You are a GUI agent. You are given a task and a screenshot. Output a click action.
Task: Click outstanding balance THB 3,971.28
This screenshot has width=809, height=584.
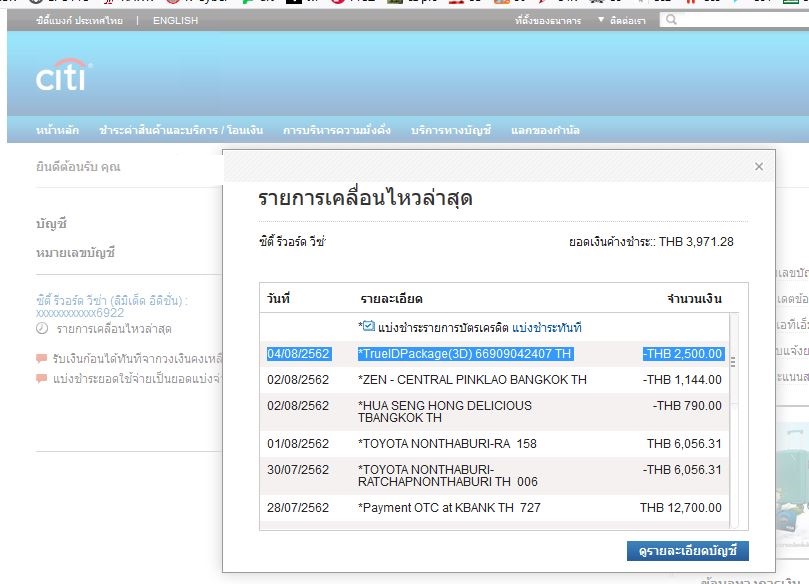(696, 241)
